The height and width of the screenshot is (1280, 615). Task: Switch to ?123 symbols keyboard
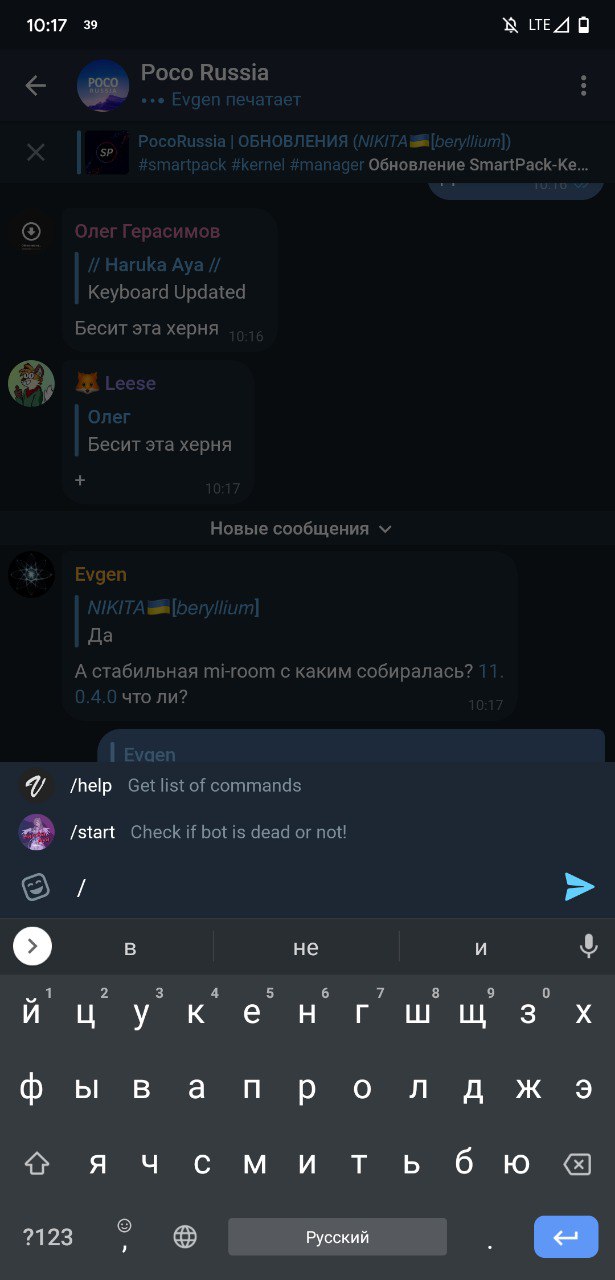point(48,1237)
